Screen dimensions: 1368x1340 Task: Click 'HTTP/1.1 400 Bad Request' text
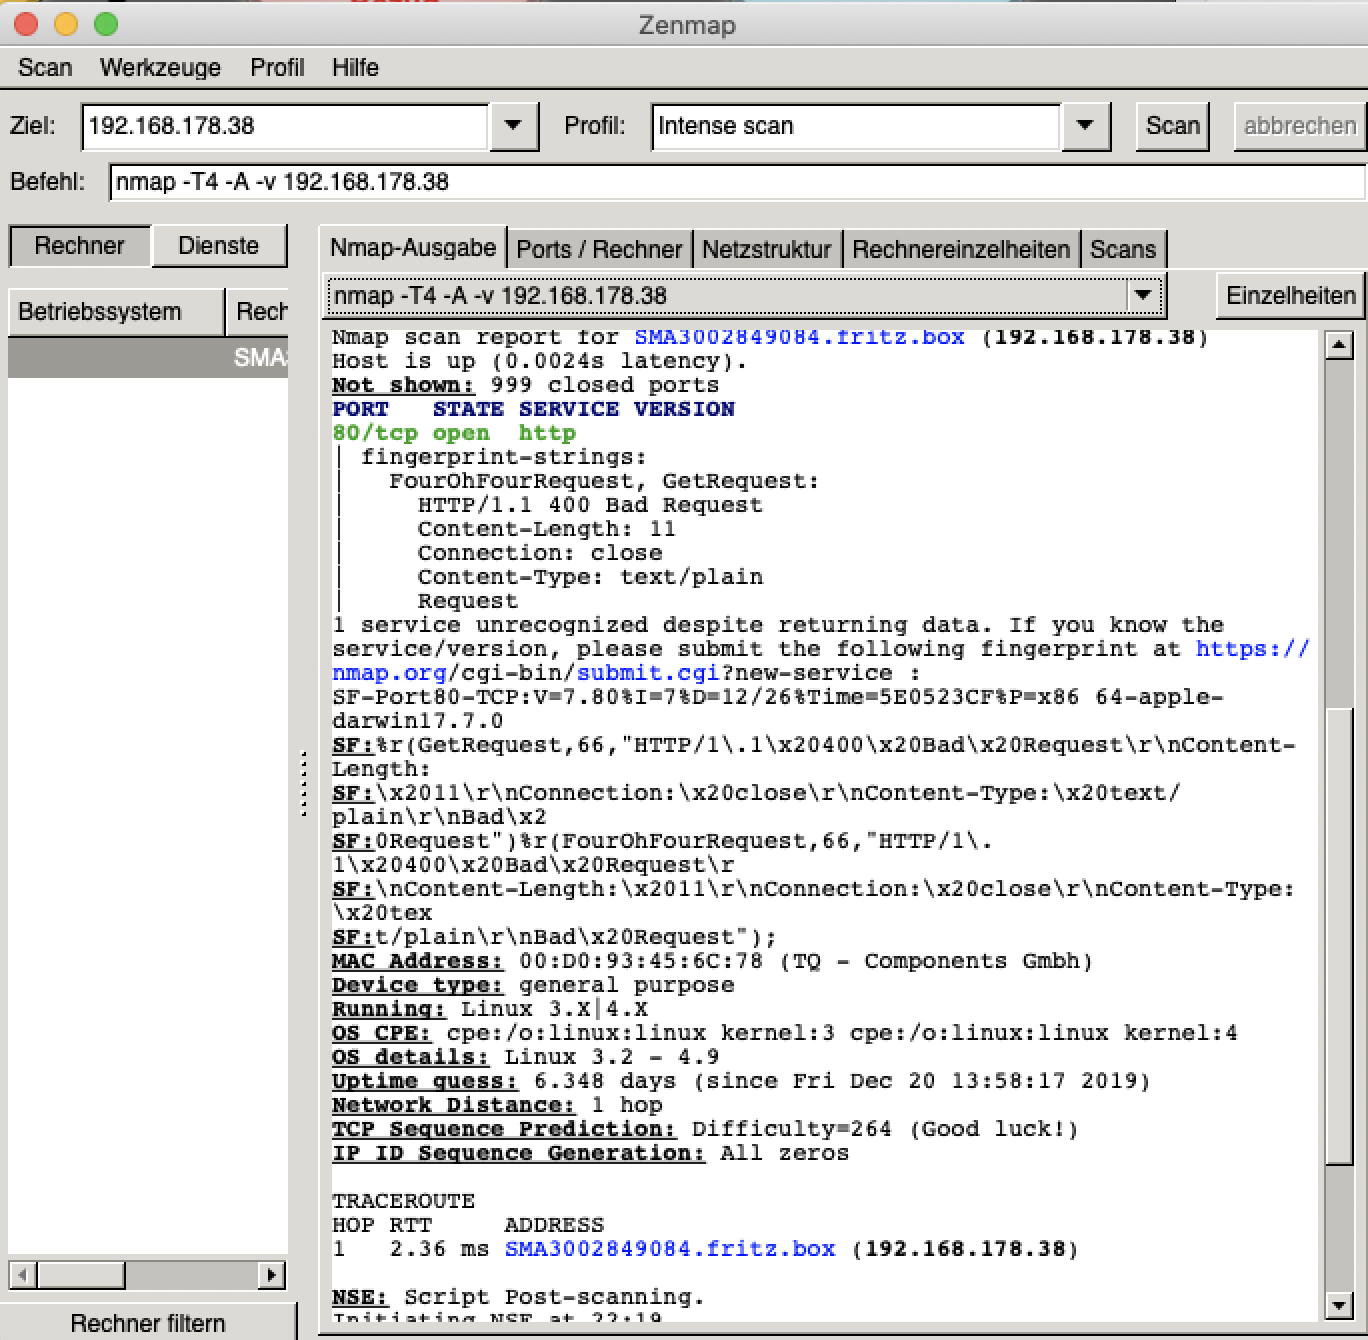pos(590,505)
